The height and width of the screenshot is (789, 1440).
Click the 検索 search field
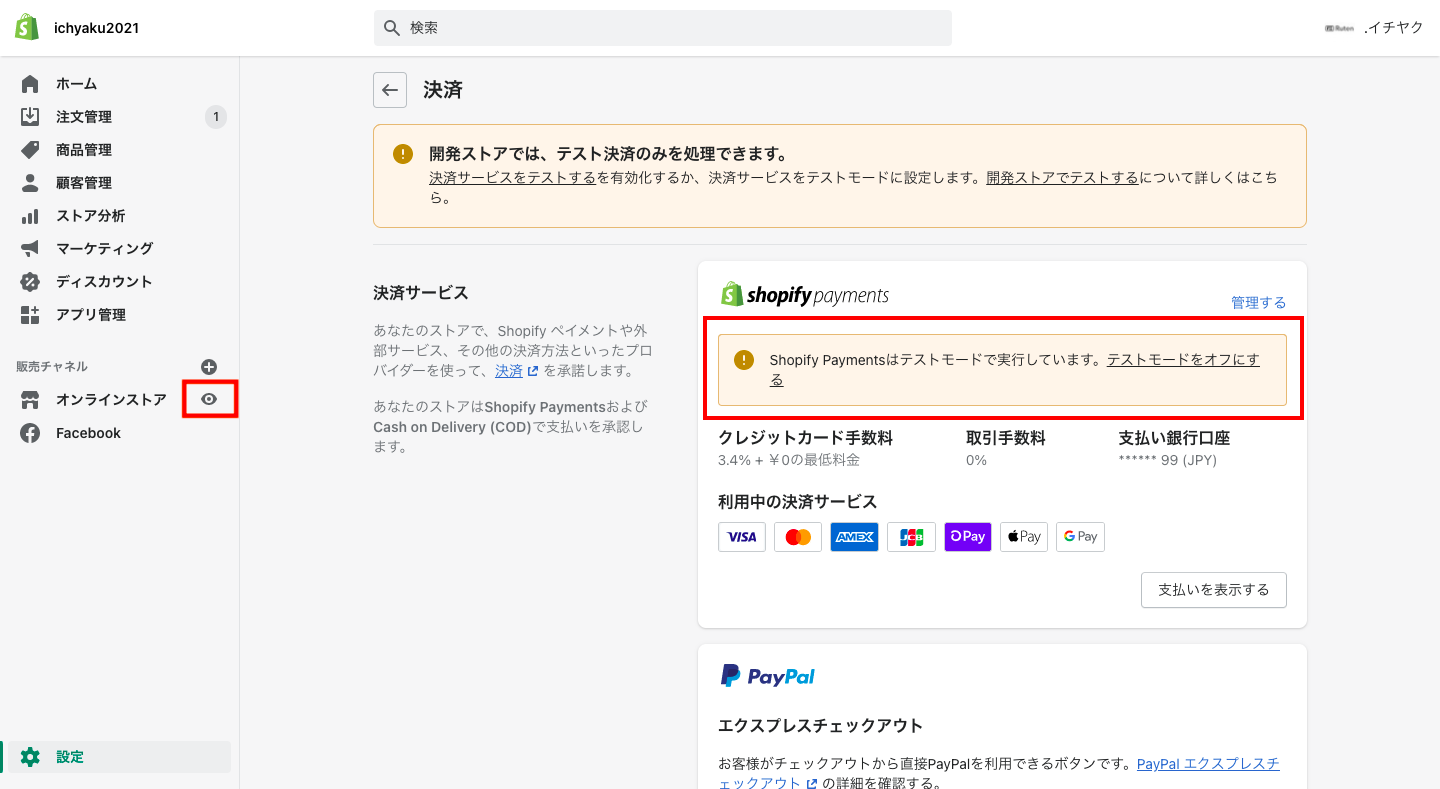663,28
